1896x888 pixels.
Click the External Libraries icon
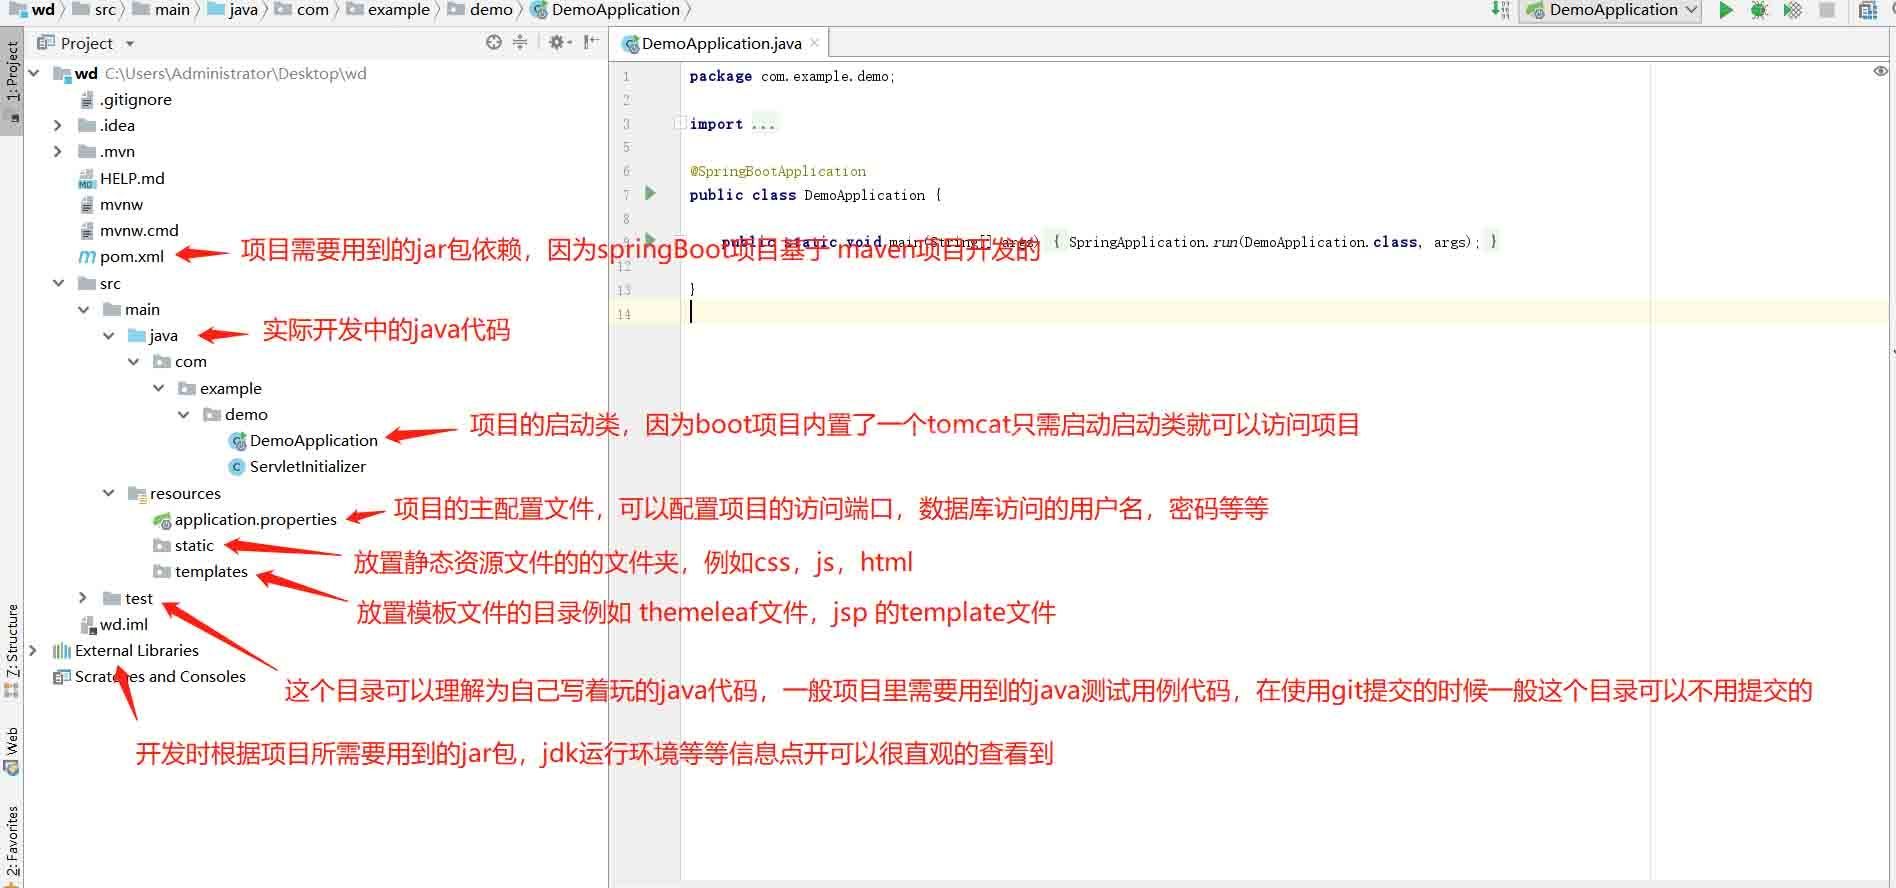click(62, 651)
